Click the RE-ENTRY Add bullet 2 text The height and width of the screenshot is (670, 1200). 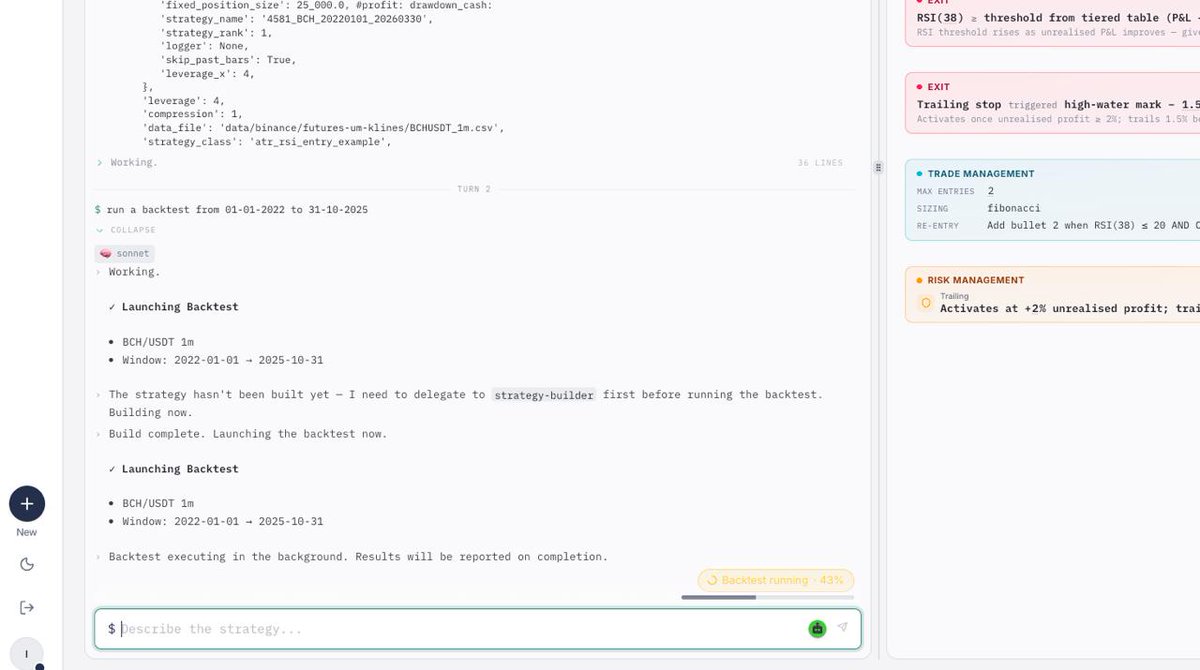point(1092,225)
